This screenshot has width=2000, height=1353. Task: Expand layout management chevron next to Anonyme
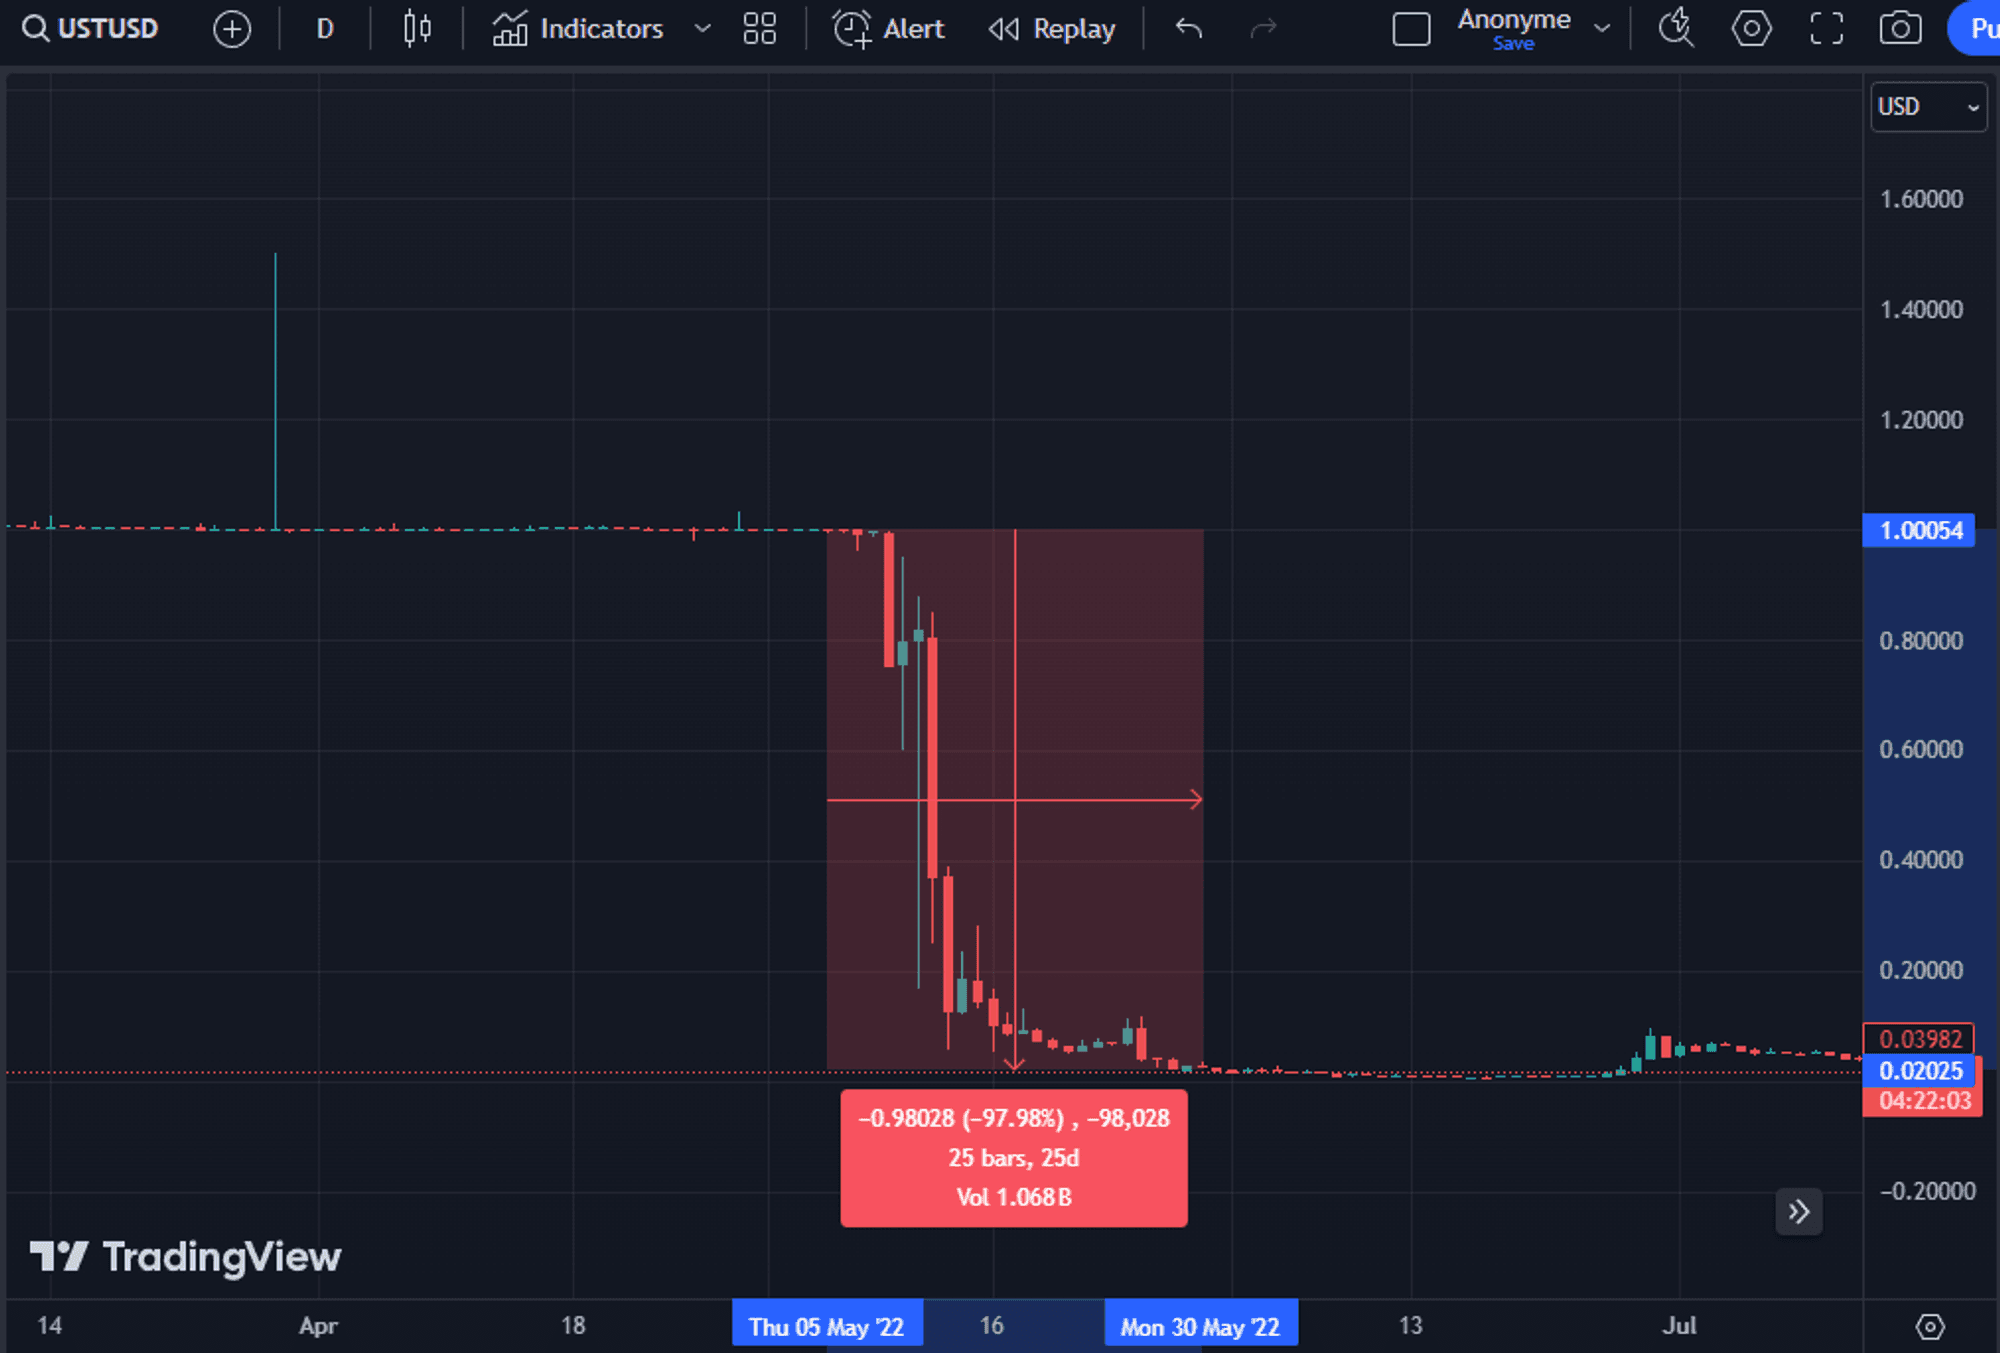[x=1602, y=29]
